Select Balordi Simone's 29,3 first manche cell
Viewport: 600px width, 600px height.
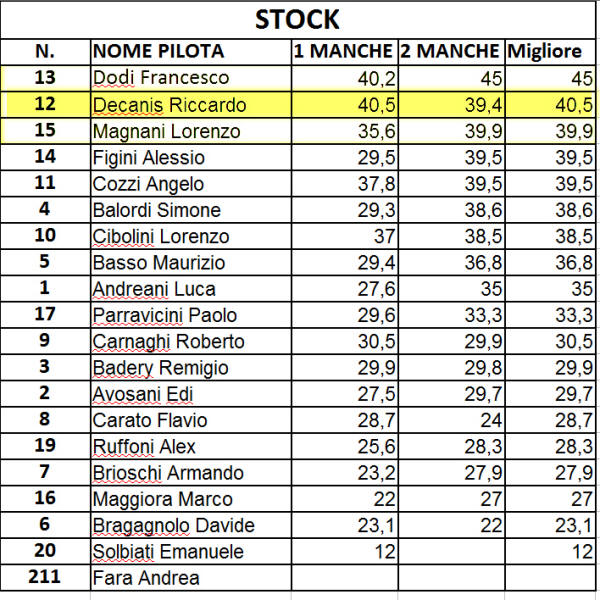(344, 210)
